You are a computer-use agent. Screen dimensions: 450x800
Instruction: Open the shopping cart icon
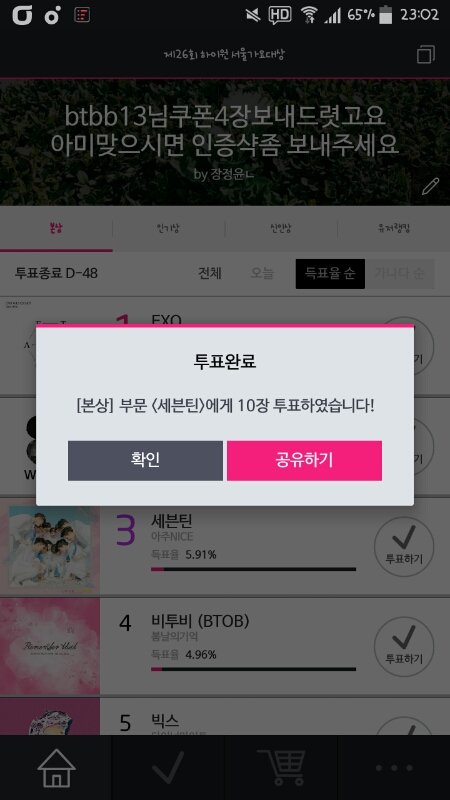coord(281,767)
